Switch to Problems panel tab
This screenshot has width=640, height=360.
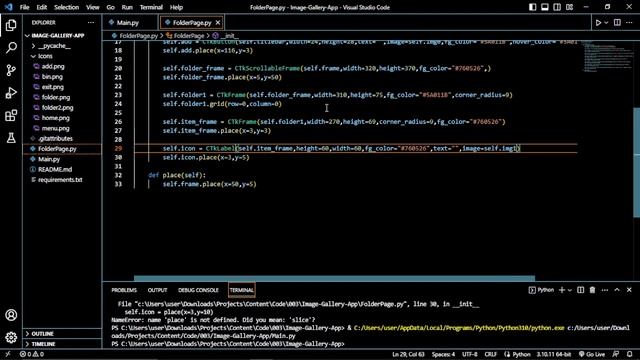click(124, 290)
